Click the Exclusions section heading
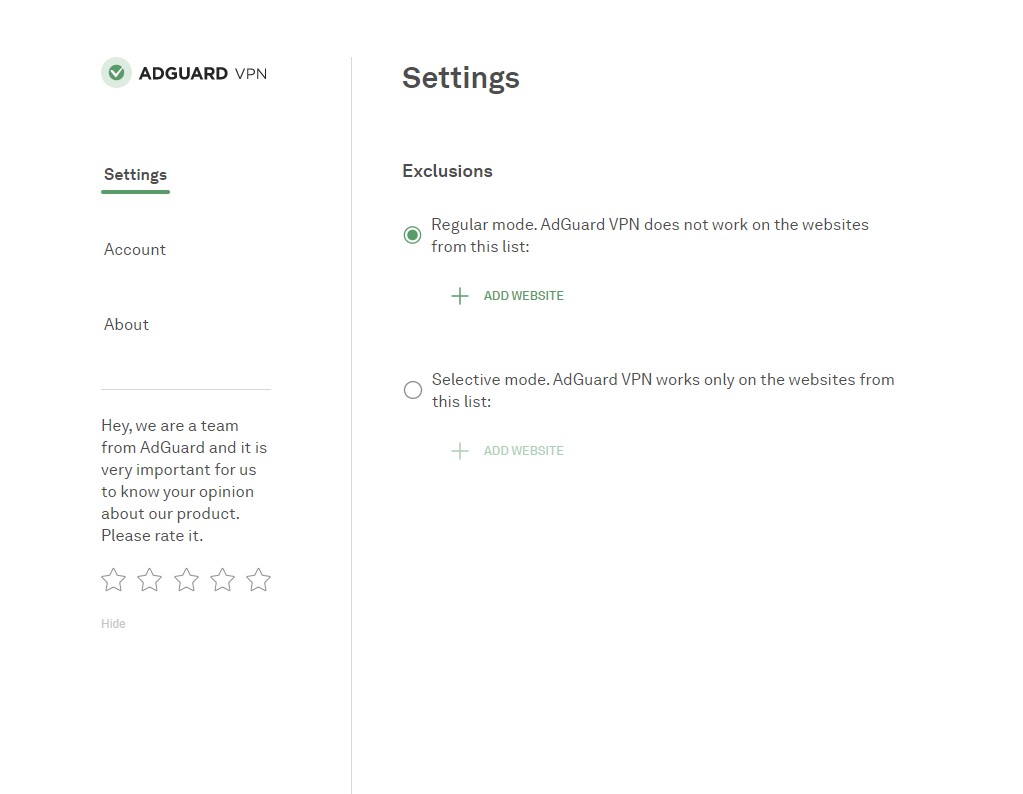This screenshot has height=794, width=1023. (x=447, y=171)
